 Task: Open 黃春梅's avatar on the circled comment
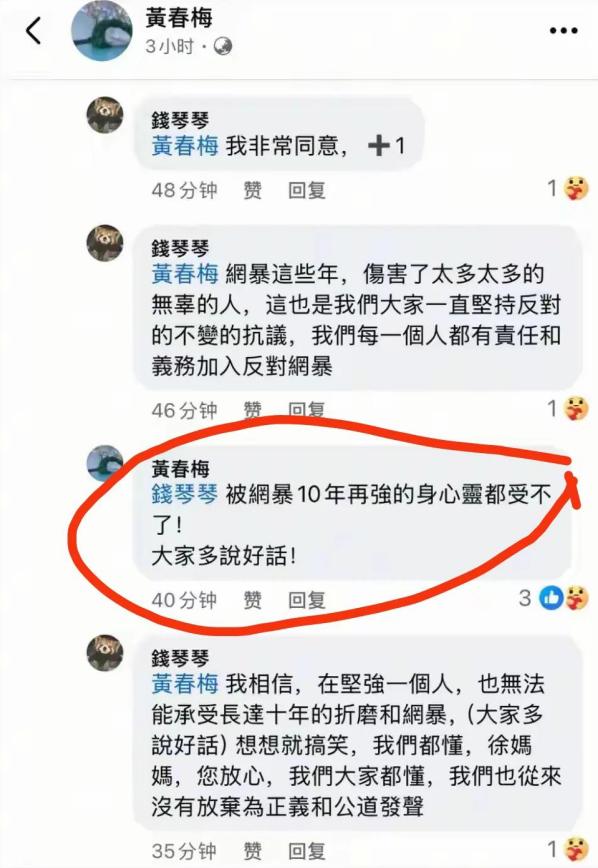click(105, 463)
